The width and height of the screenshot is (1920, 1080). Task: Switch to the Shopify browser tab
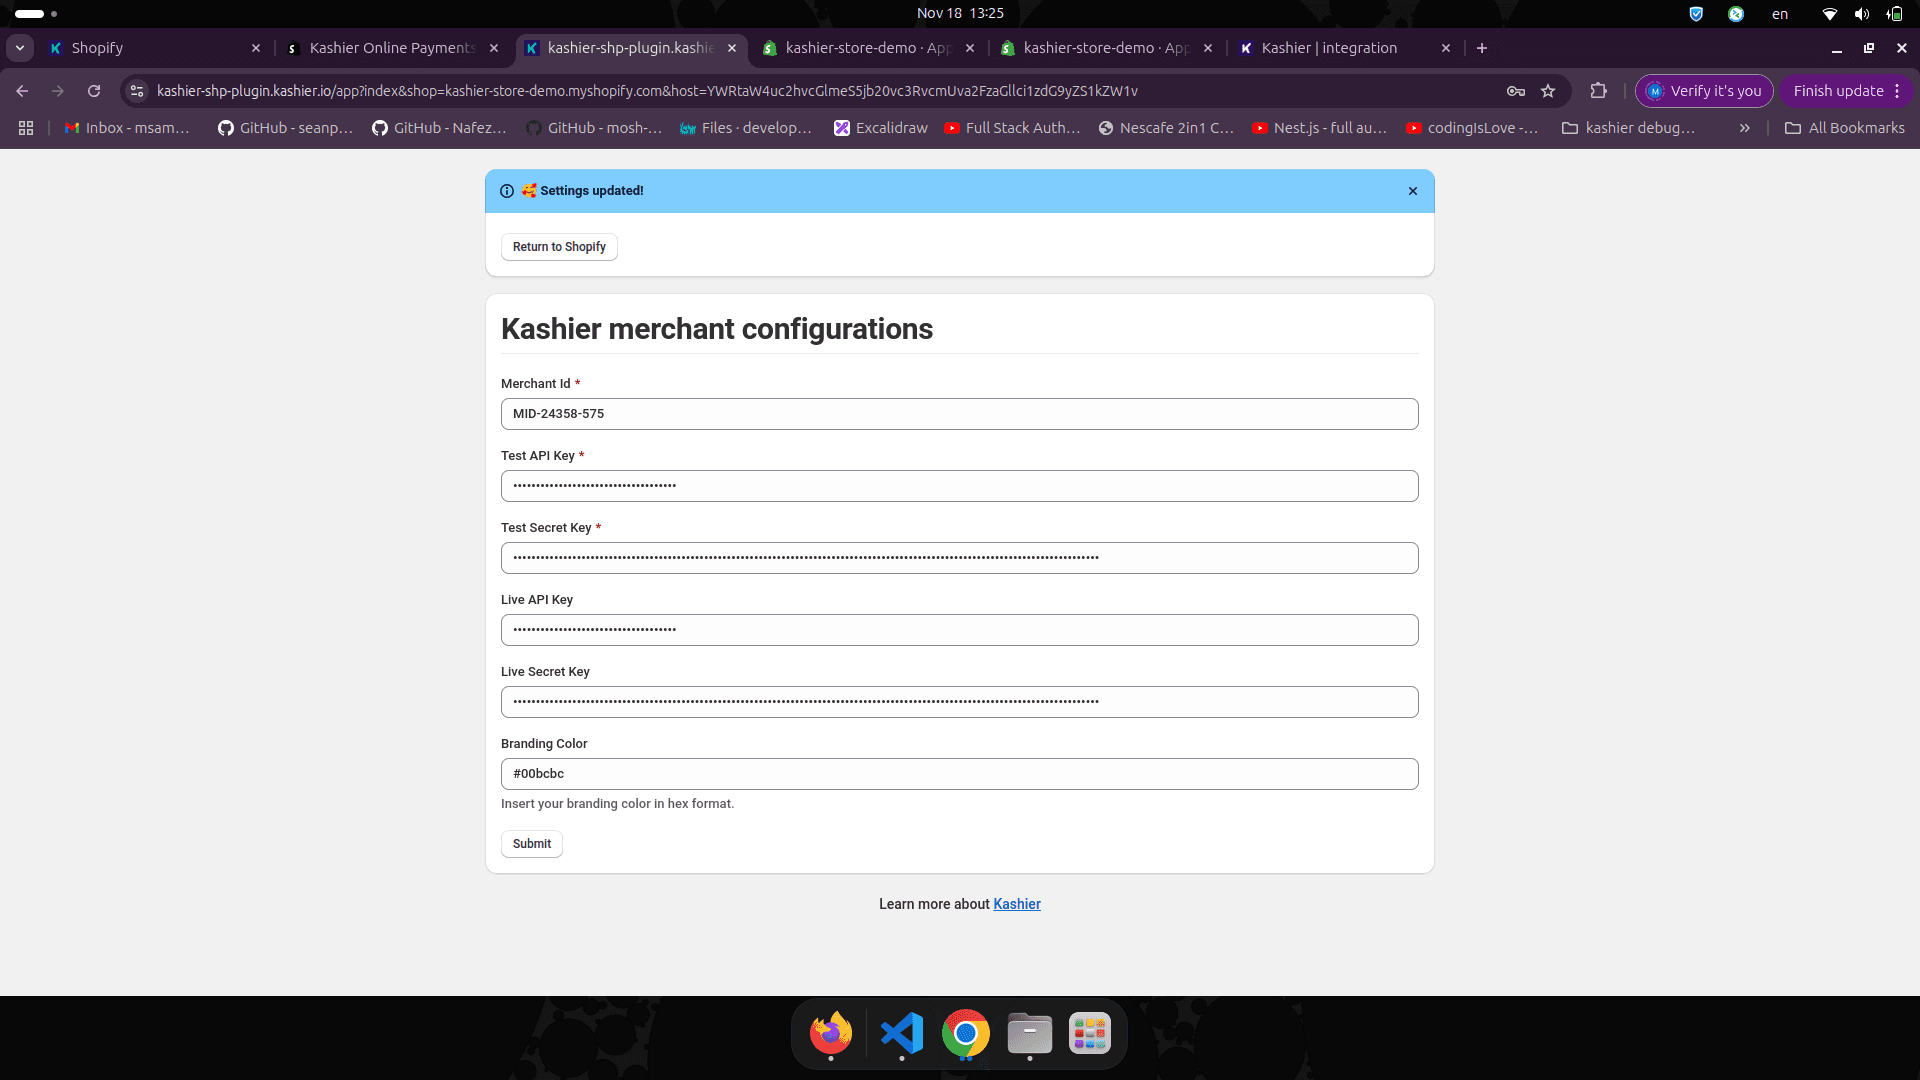tap(155, 48)
